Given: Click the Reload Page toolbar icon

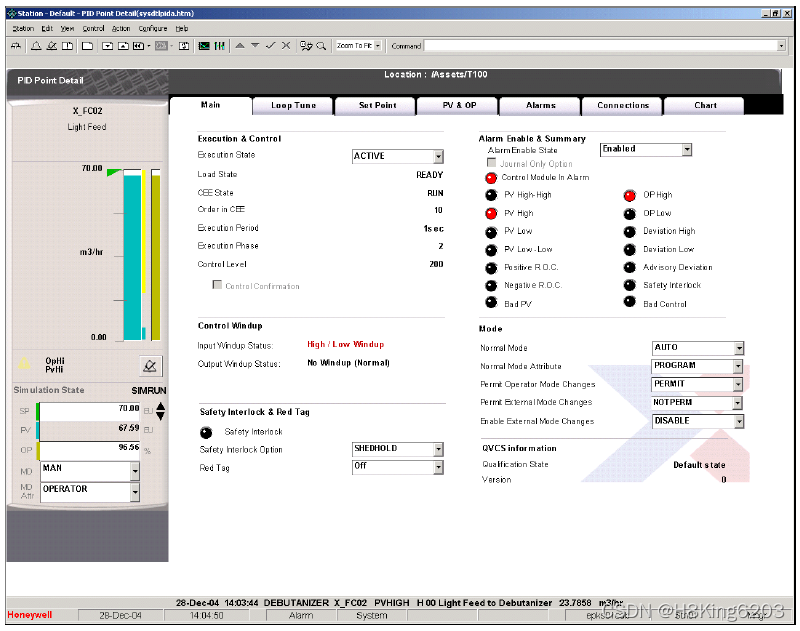Looking at the screenshot, I should [184, 46].
